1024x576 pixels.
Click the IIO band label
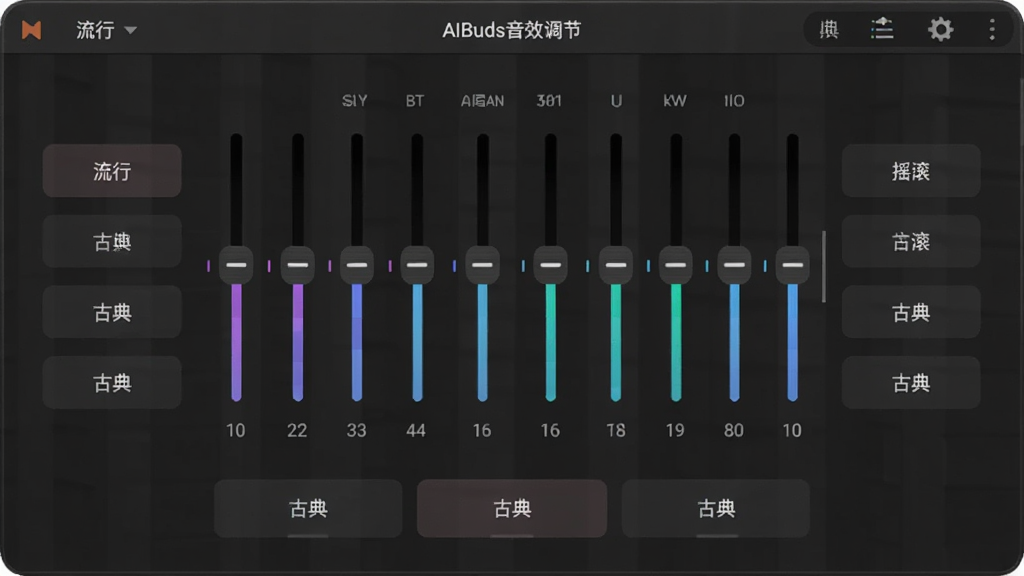coord(734,101)
